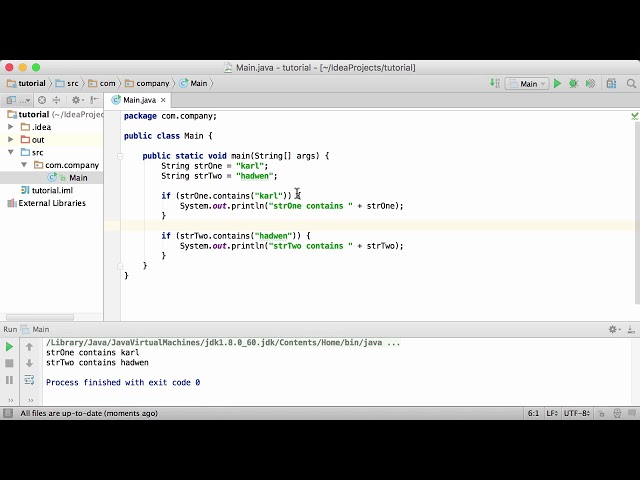This screenshot has width=640, height=480.
Task: Select com.company package in the tree
Action: [x=51, y=165]
